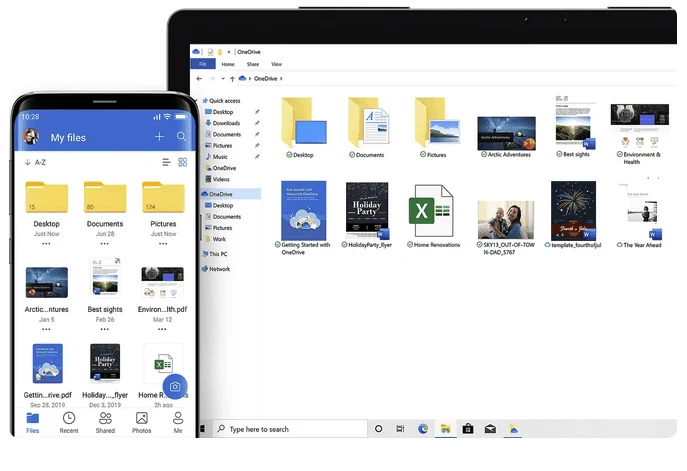The image size is (687, 471).
Task: Open more options under Arctic...ntures on phone
Action: [46, 329]
